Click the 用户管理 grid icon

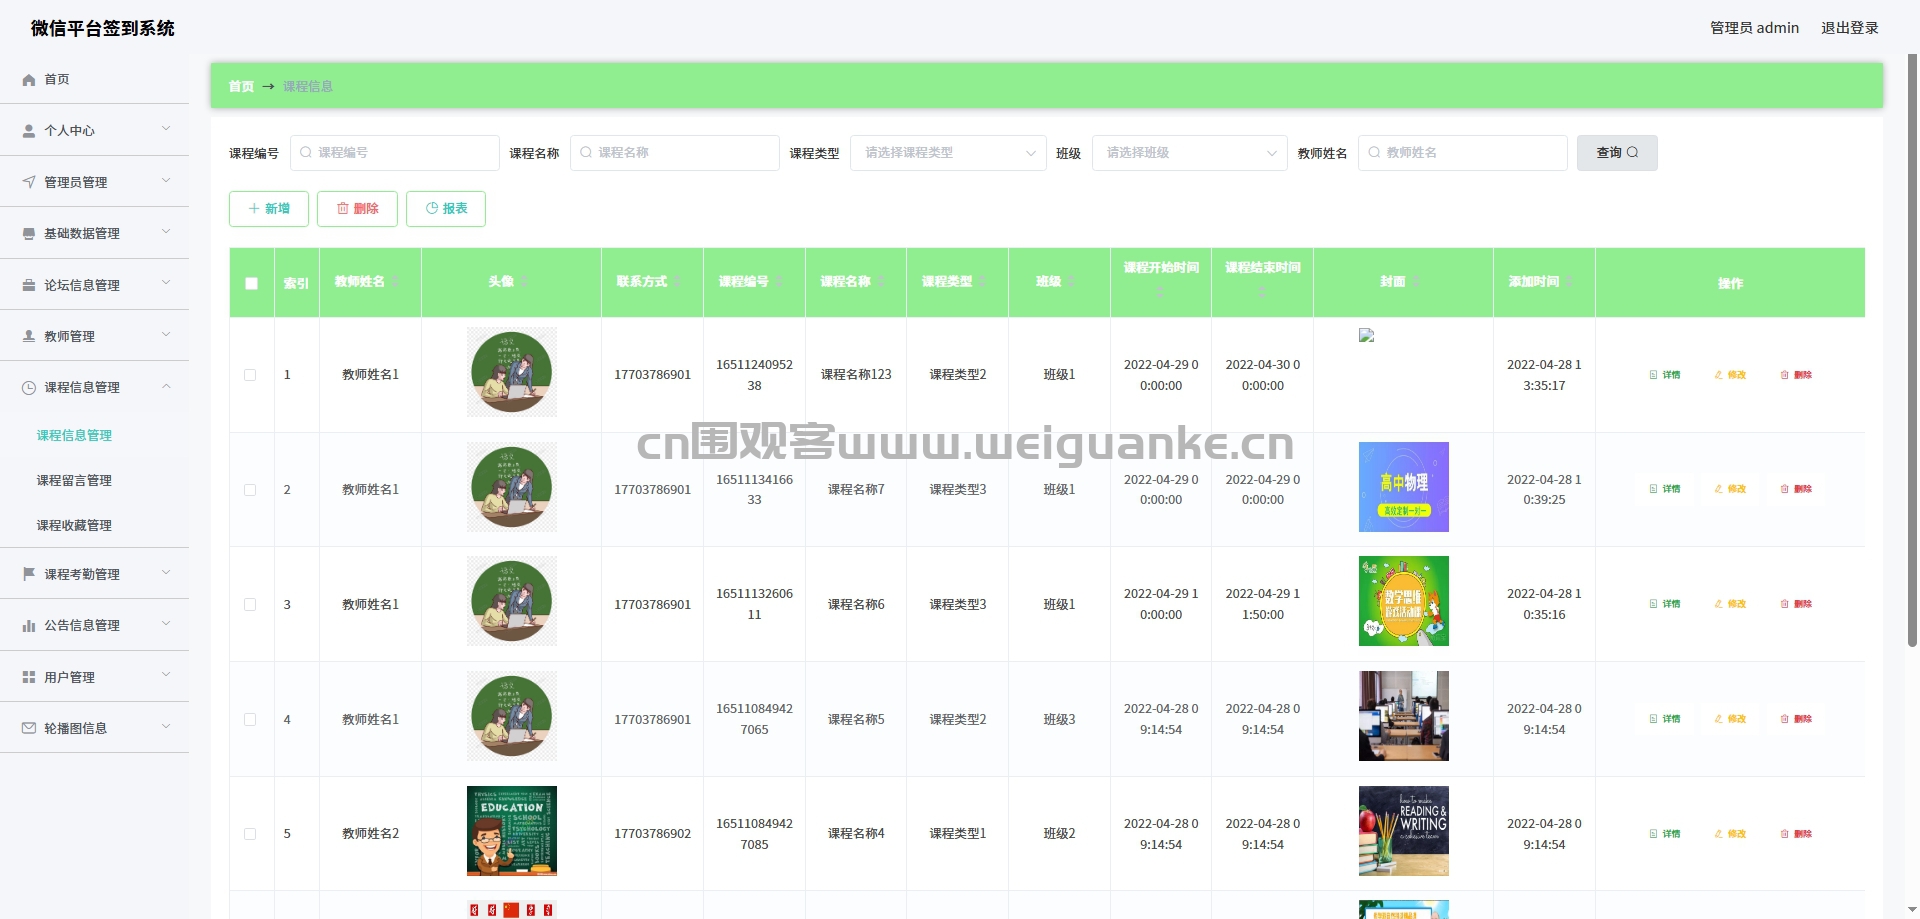click(29, 677)
